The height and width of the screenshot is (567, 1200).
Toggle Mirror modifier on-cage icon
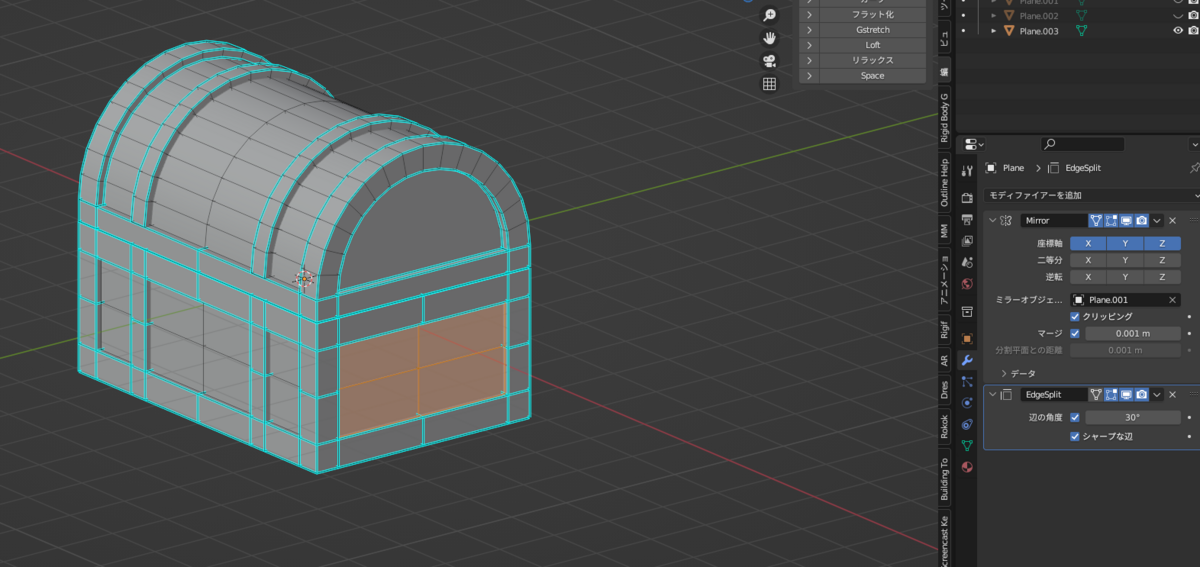(1096, 220)
